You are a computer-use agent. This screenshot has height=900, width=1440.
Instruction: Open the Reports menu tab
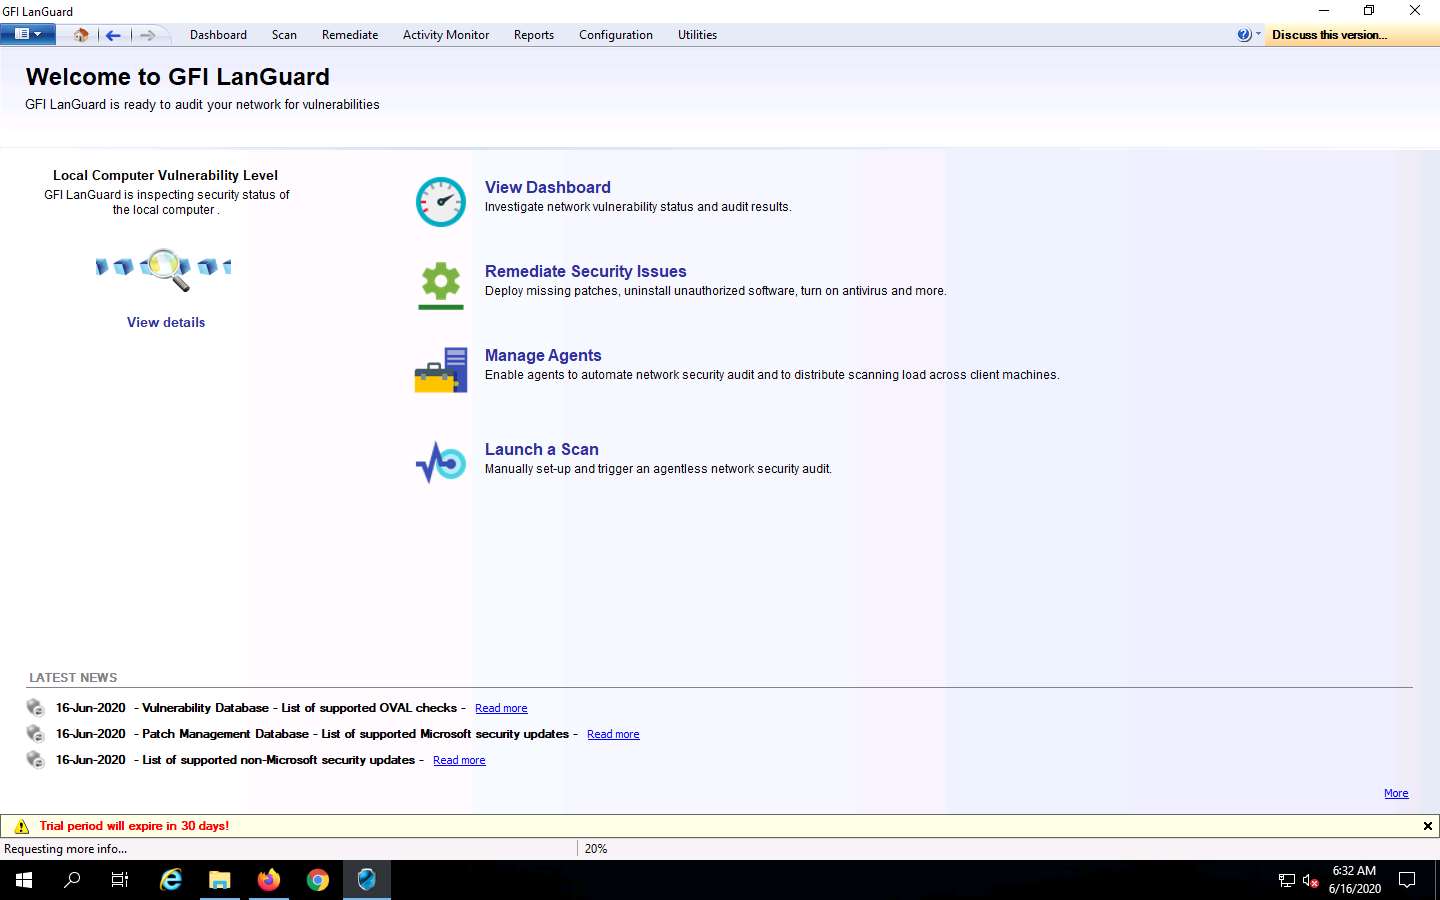tap(534, 35)
